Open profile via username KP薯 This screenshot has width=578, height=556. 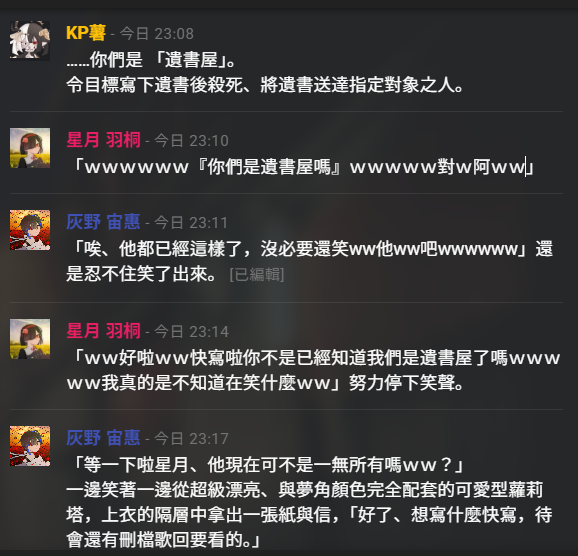pyautogui.click(x=86, y=33)
